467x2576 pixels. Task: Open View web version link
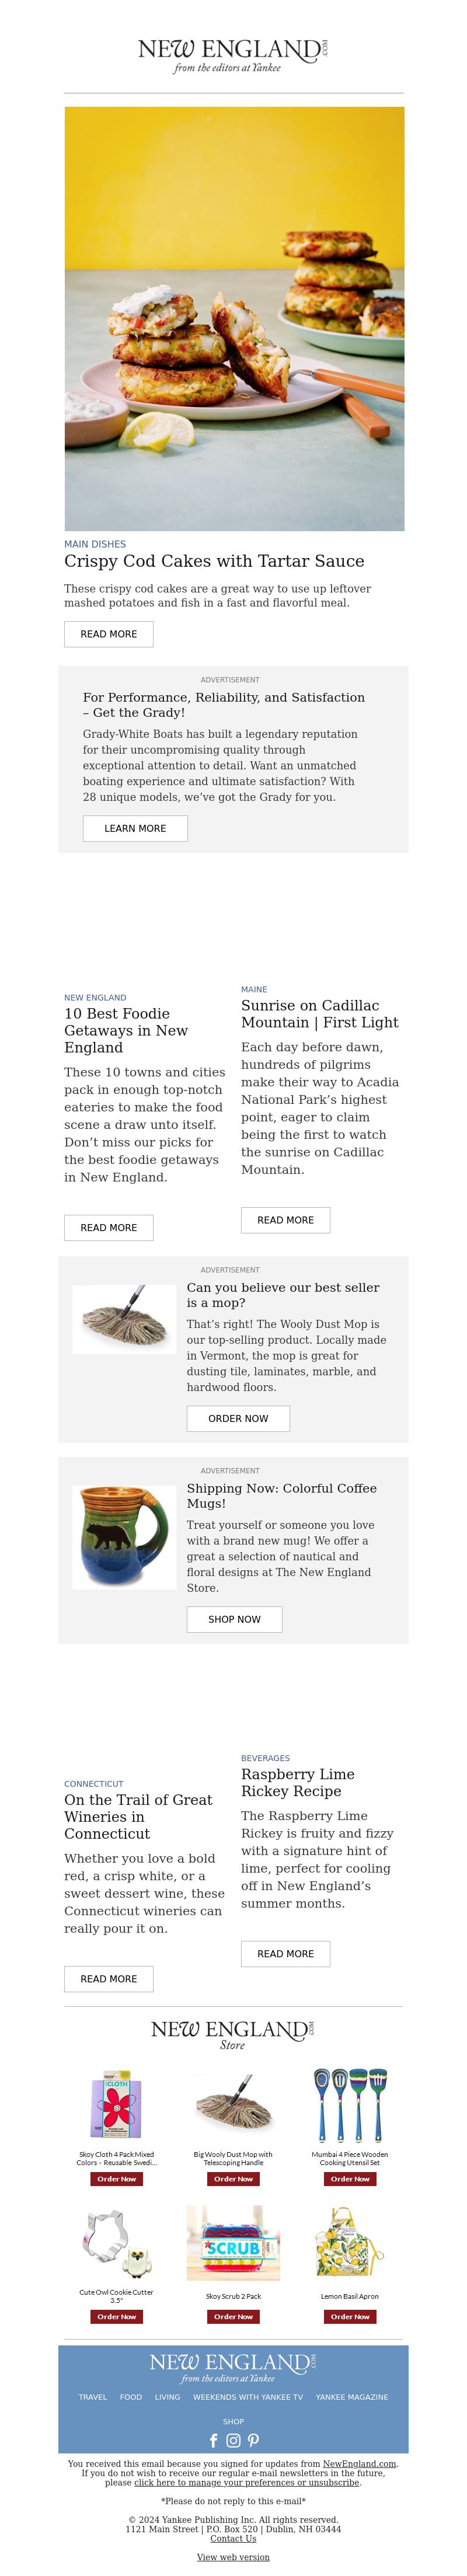coord(233,2557)
